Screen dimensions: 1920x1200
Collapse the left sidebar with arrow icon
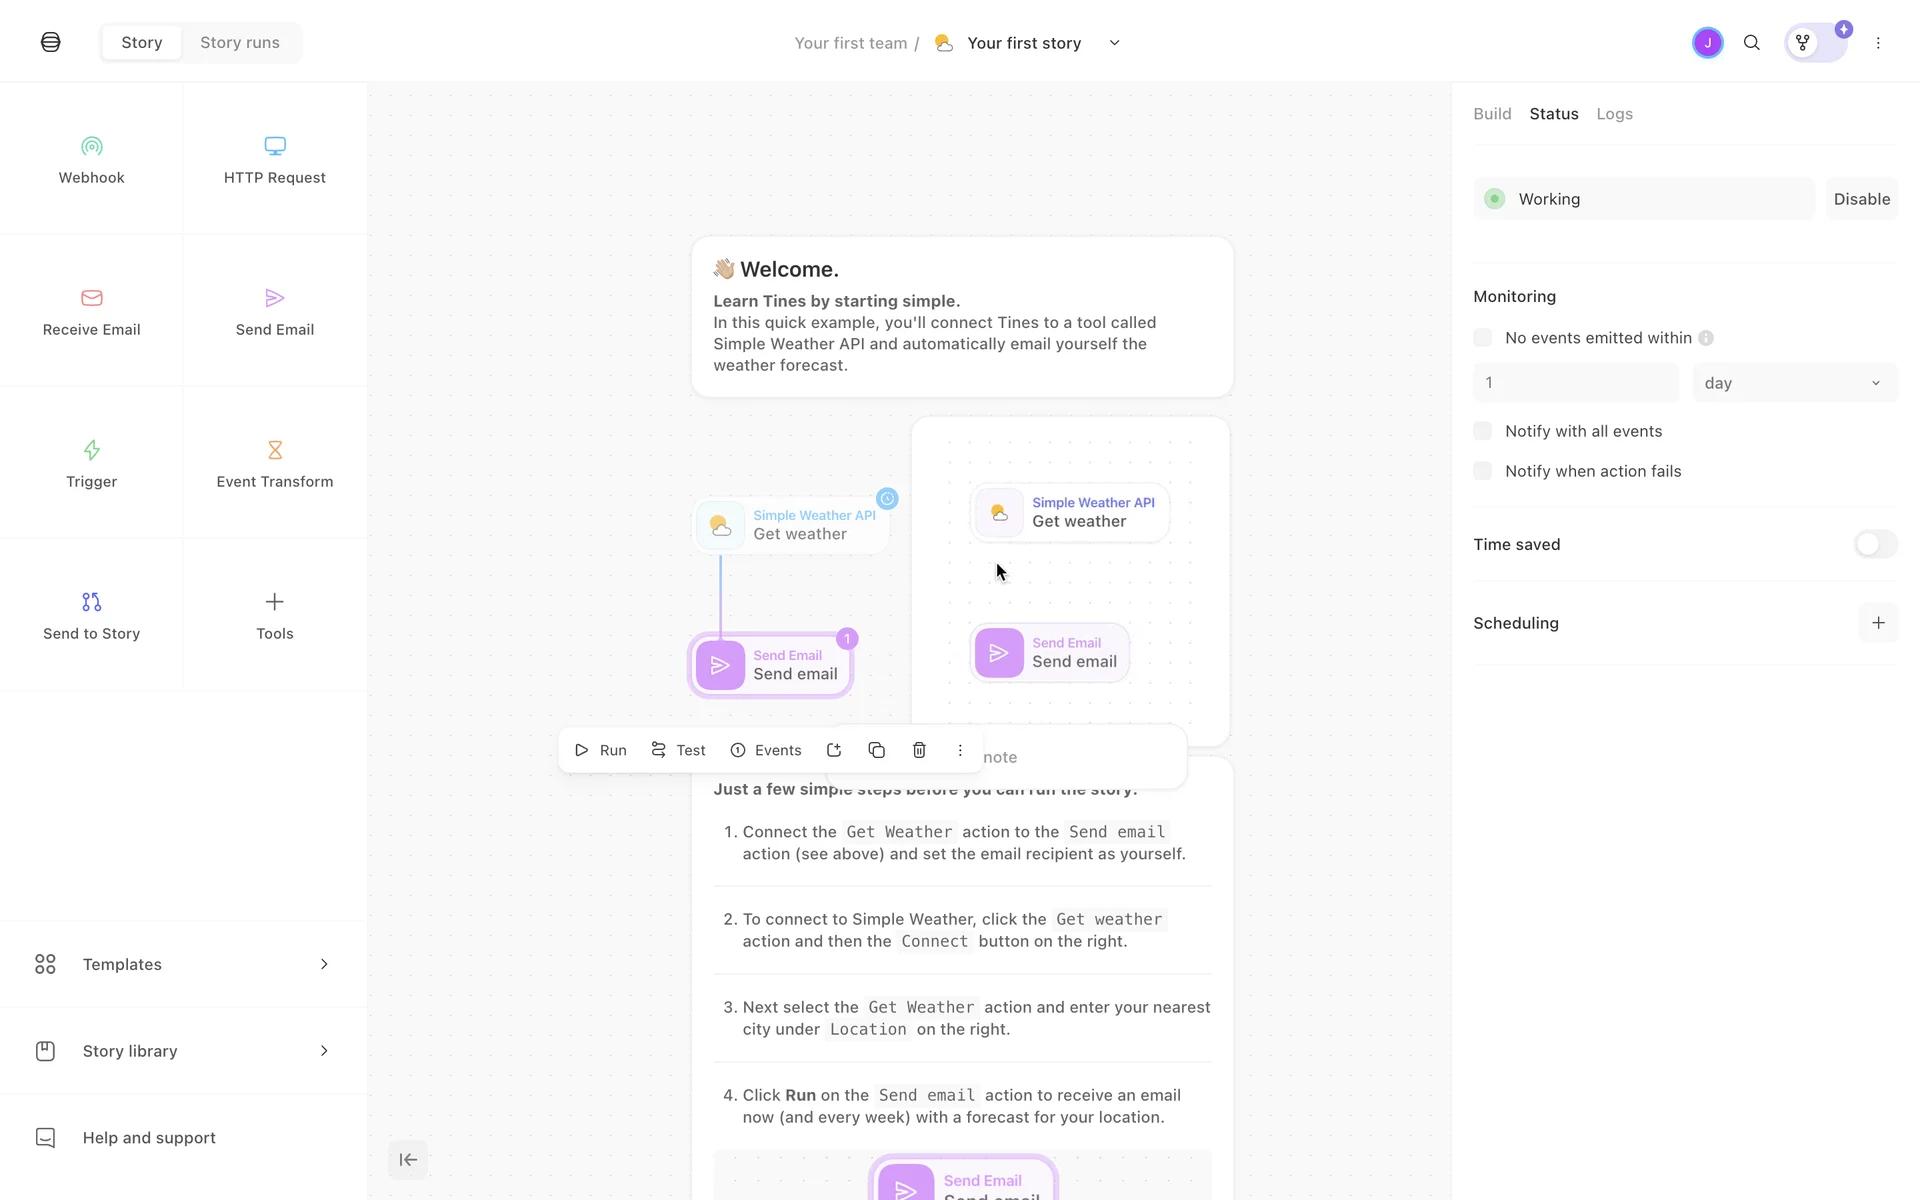click(408, 1160)
